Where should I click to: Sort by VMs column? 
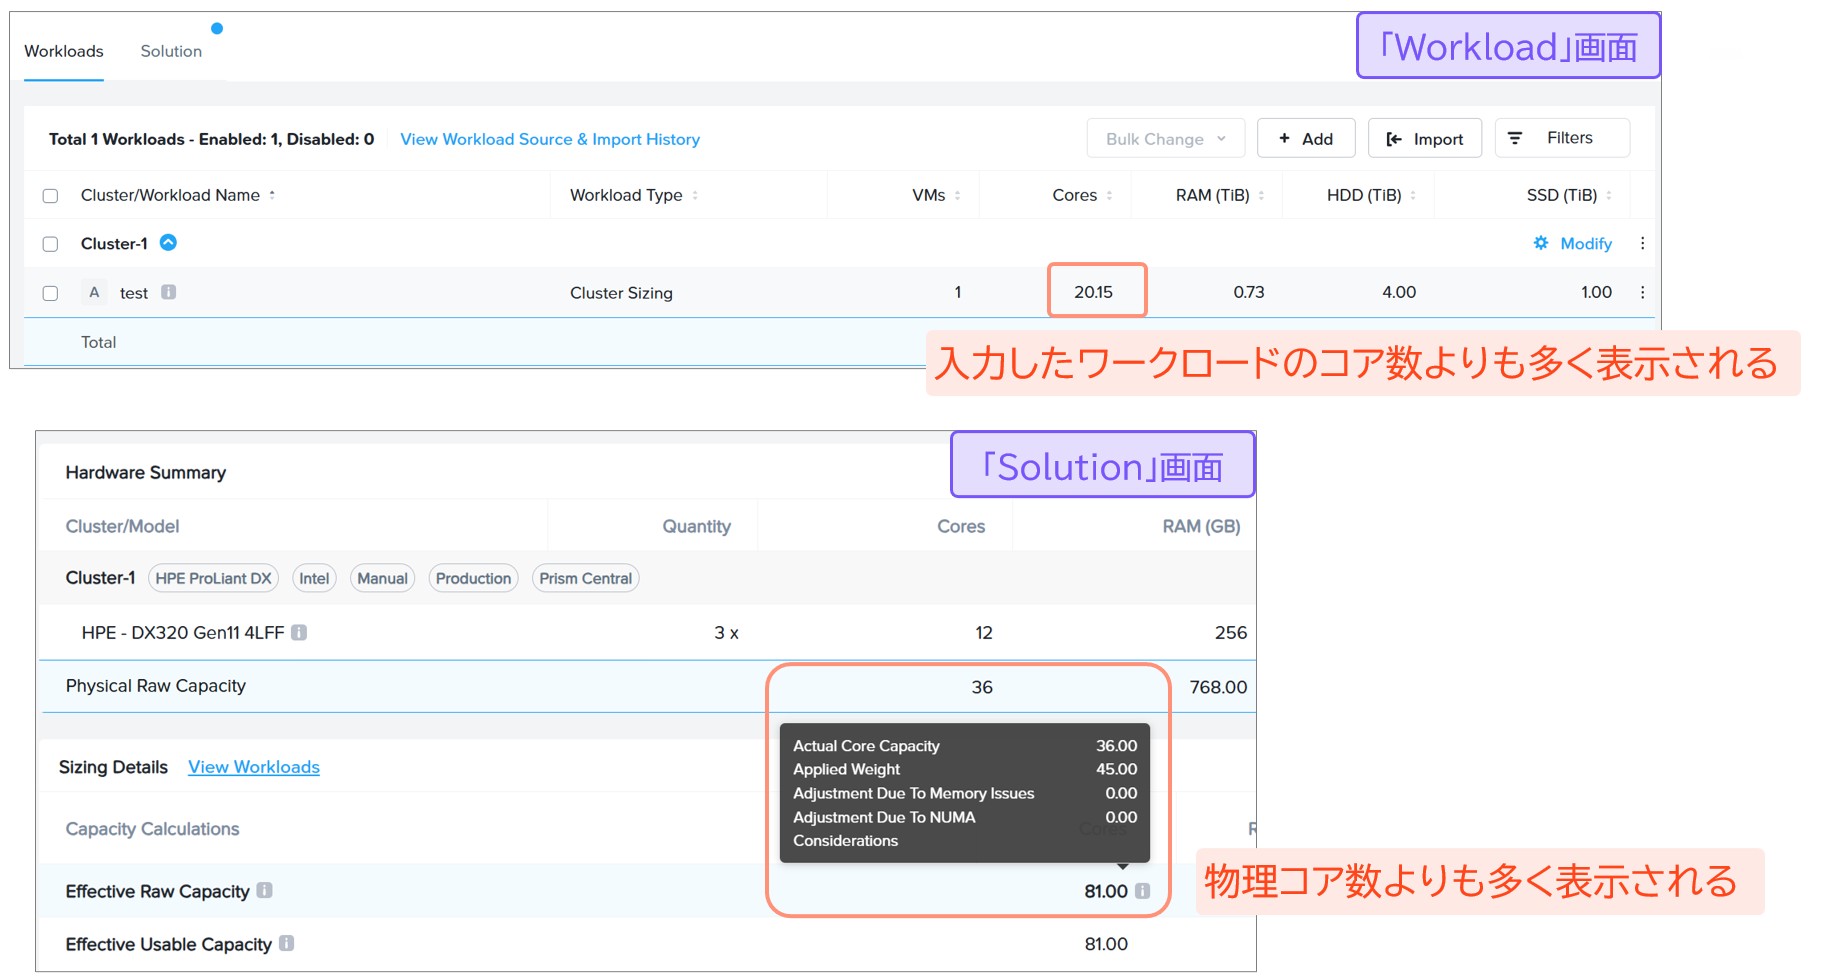[x=957, y=195]
